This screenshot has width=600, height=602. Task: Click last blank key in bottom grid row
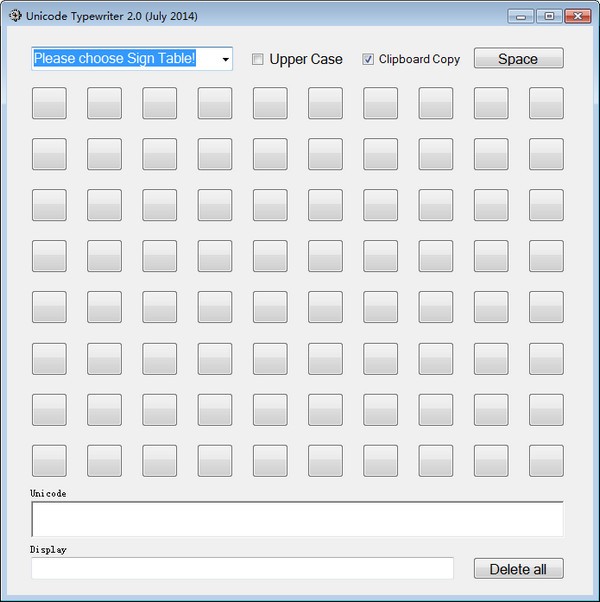pos(546,461)
